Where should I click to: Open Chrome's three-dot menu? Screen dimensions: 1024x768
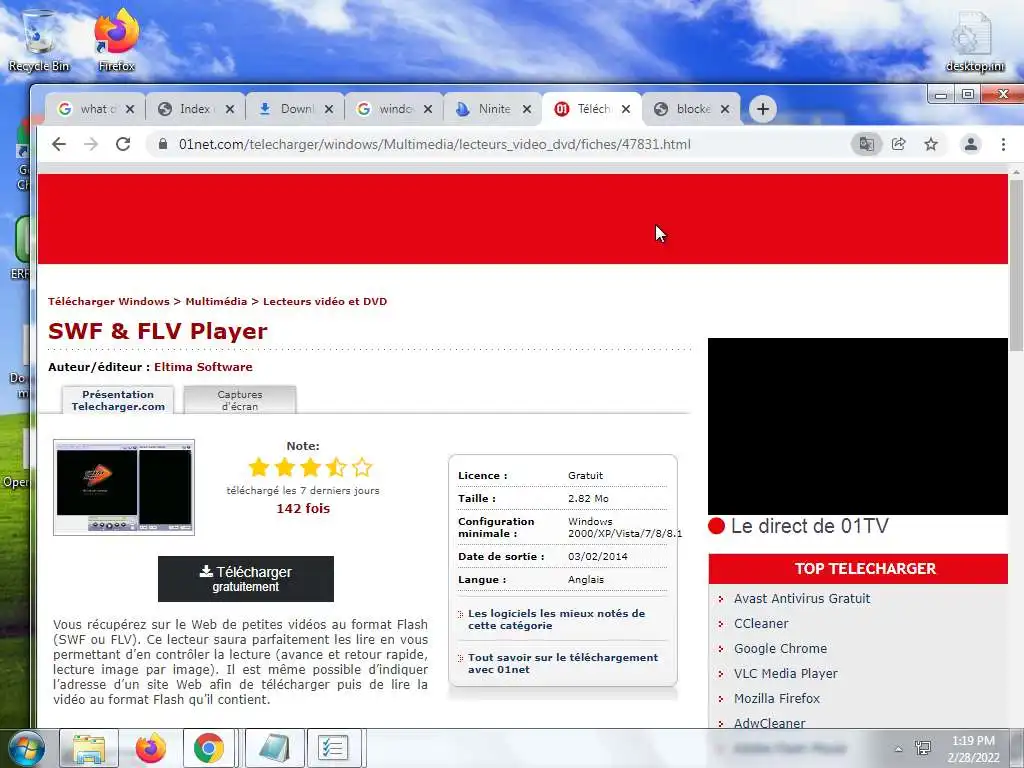click(1003, 144)
